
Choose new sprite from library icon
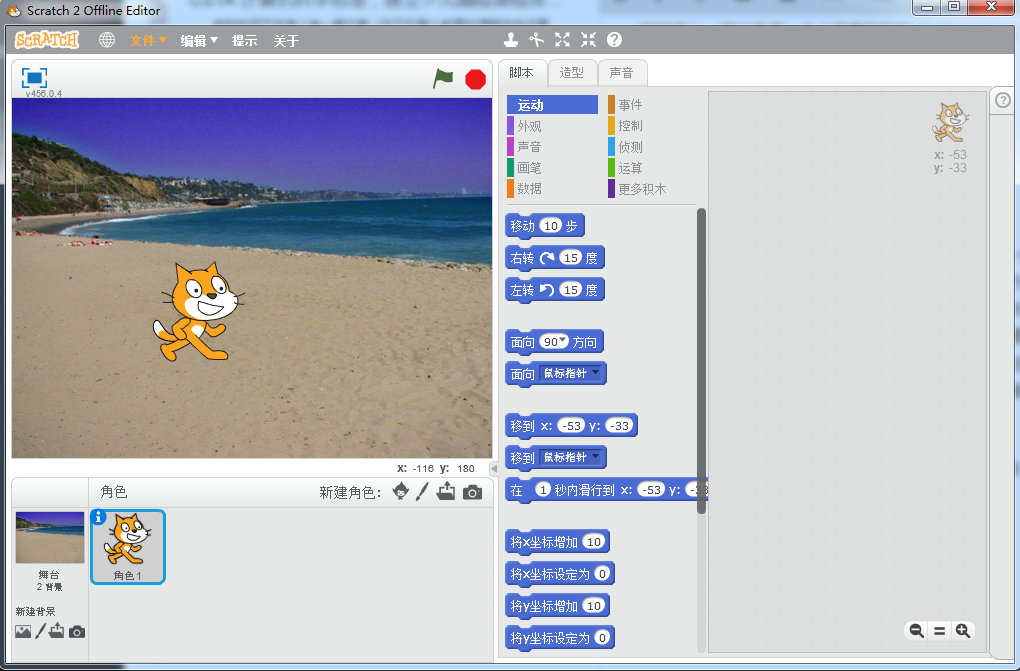[401, 491]
